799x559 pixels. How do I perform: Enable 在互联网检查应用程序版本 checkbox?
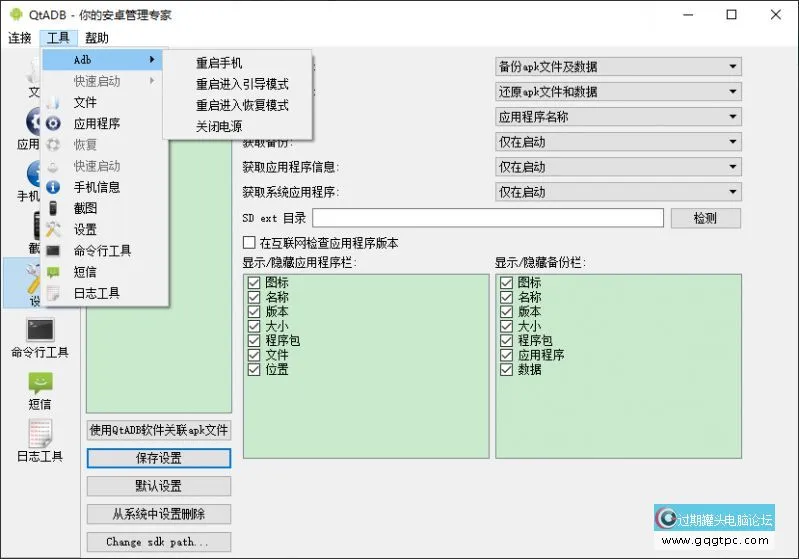click(x=250, y=243)
